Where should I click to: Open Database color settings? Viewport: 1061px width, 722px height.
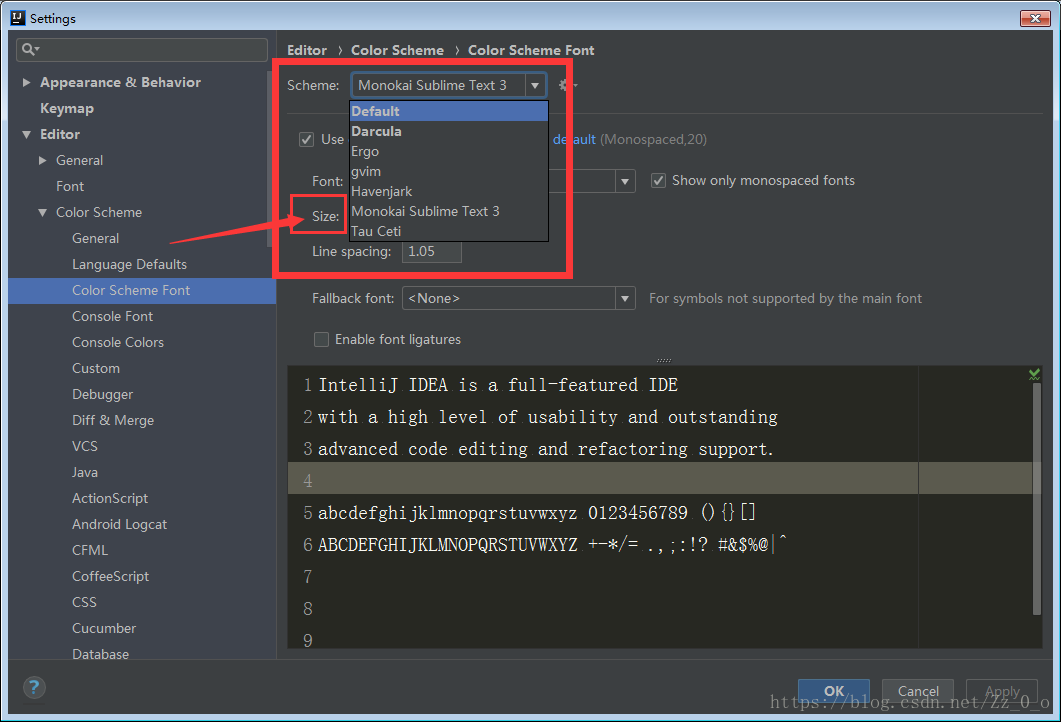click(100, 654)
